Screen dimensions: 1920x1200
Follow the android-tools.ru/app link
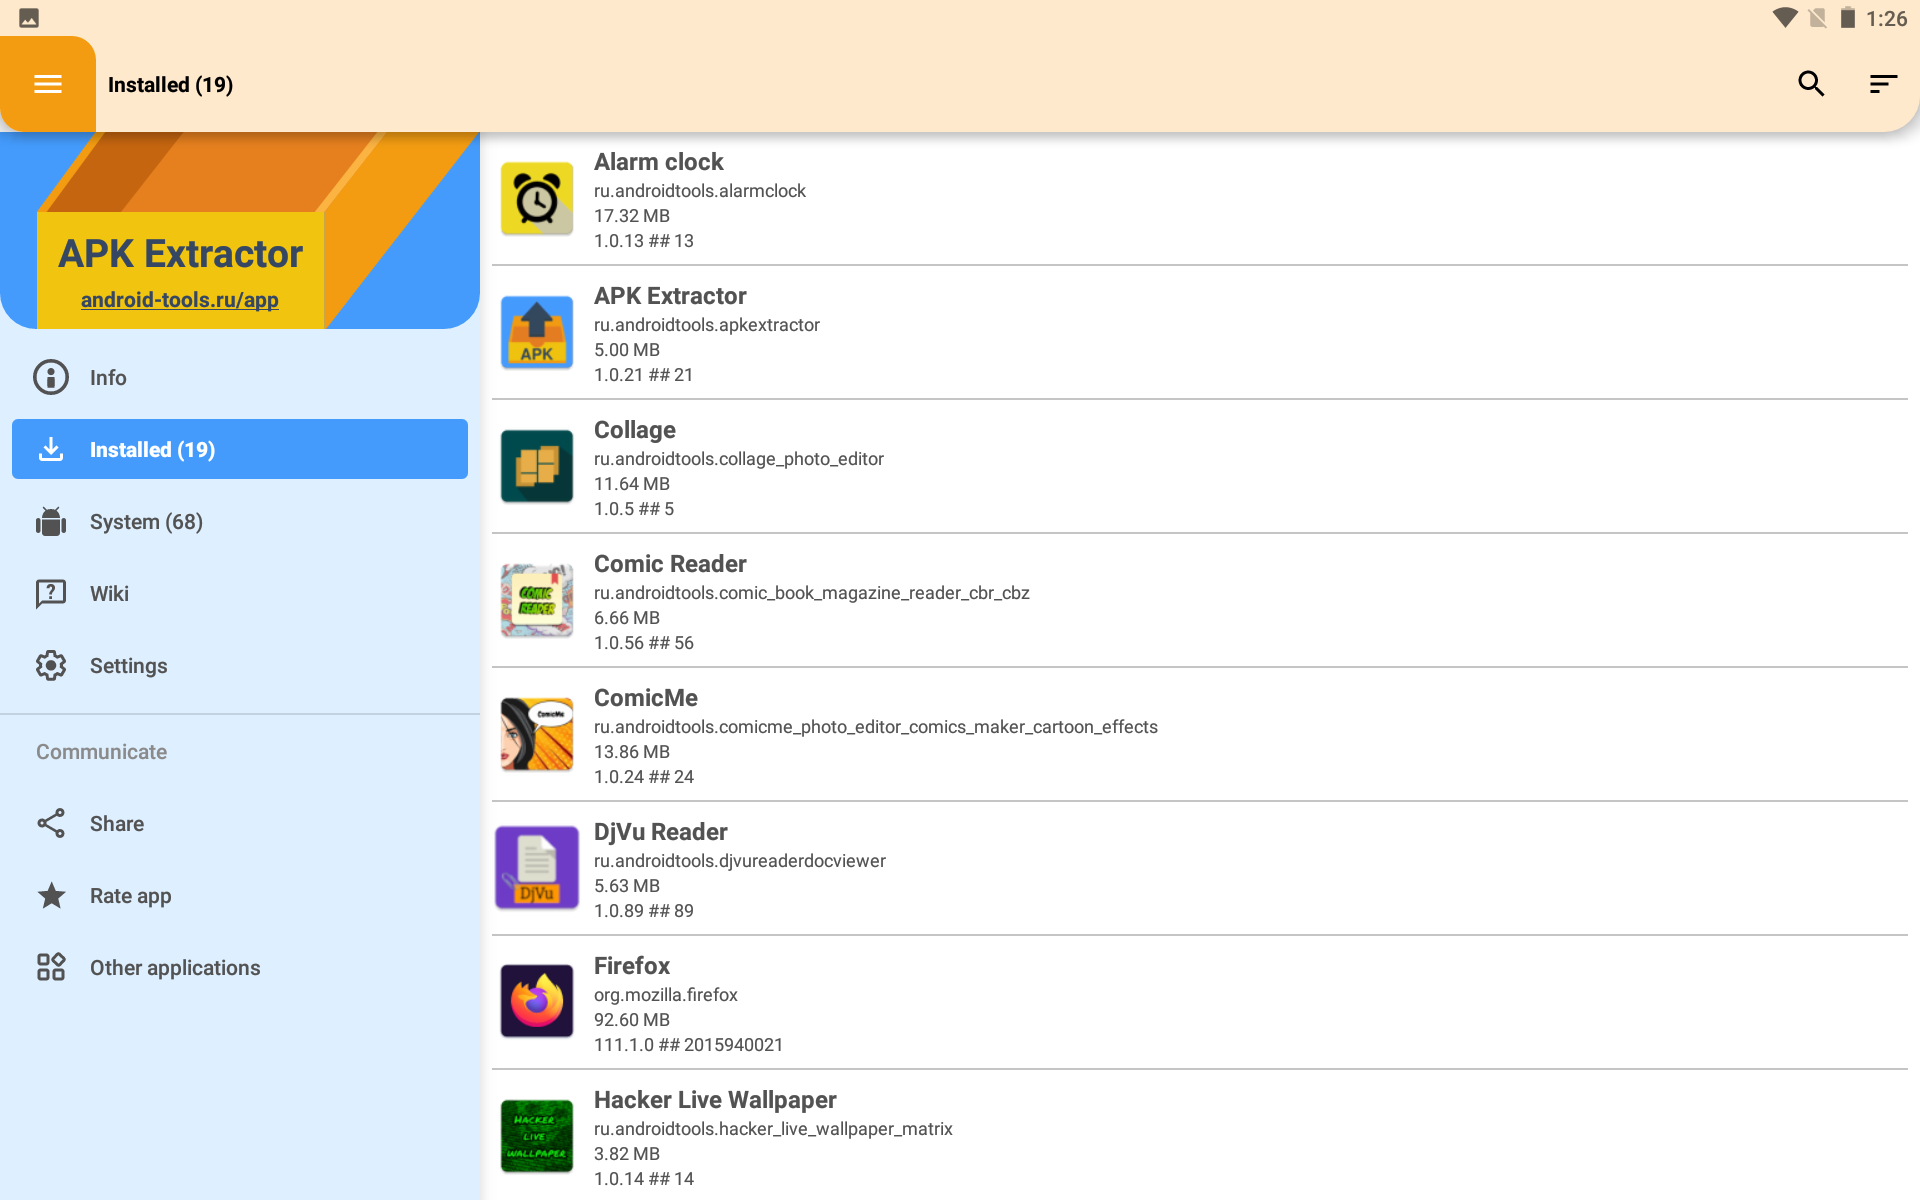click(180, 300)
